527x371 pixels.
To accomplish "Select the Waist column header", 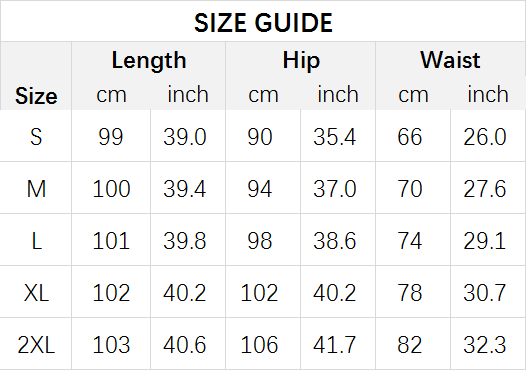I will [x=450, y=60].
